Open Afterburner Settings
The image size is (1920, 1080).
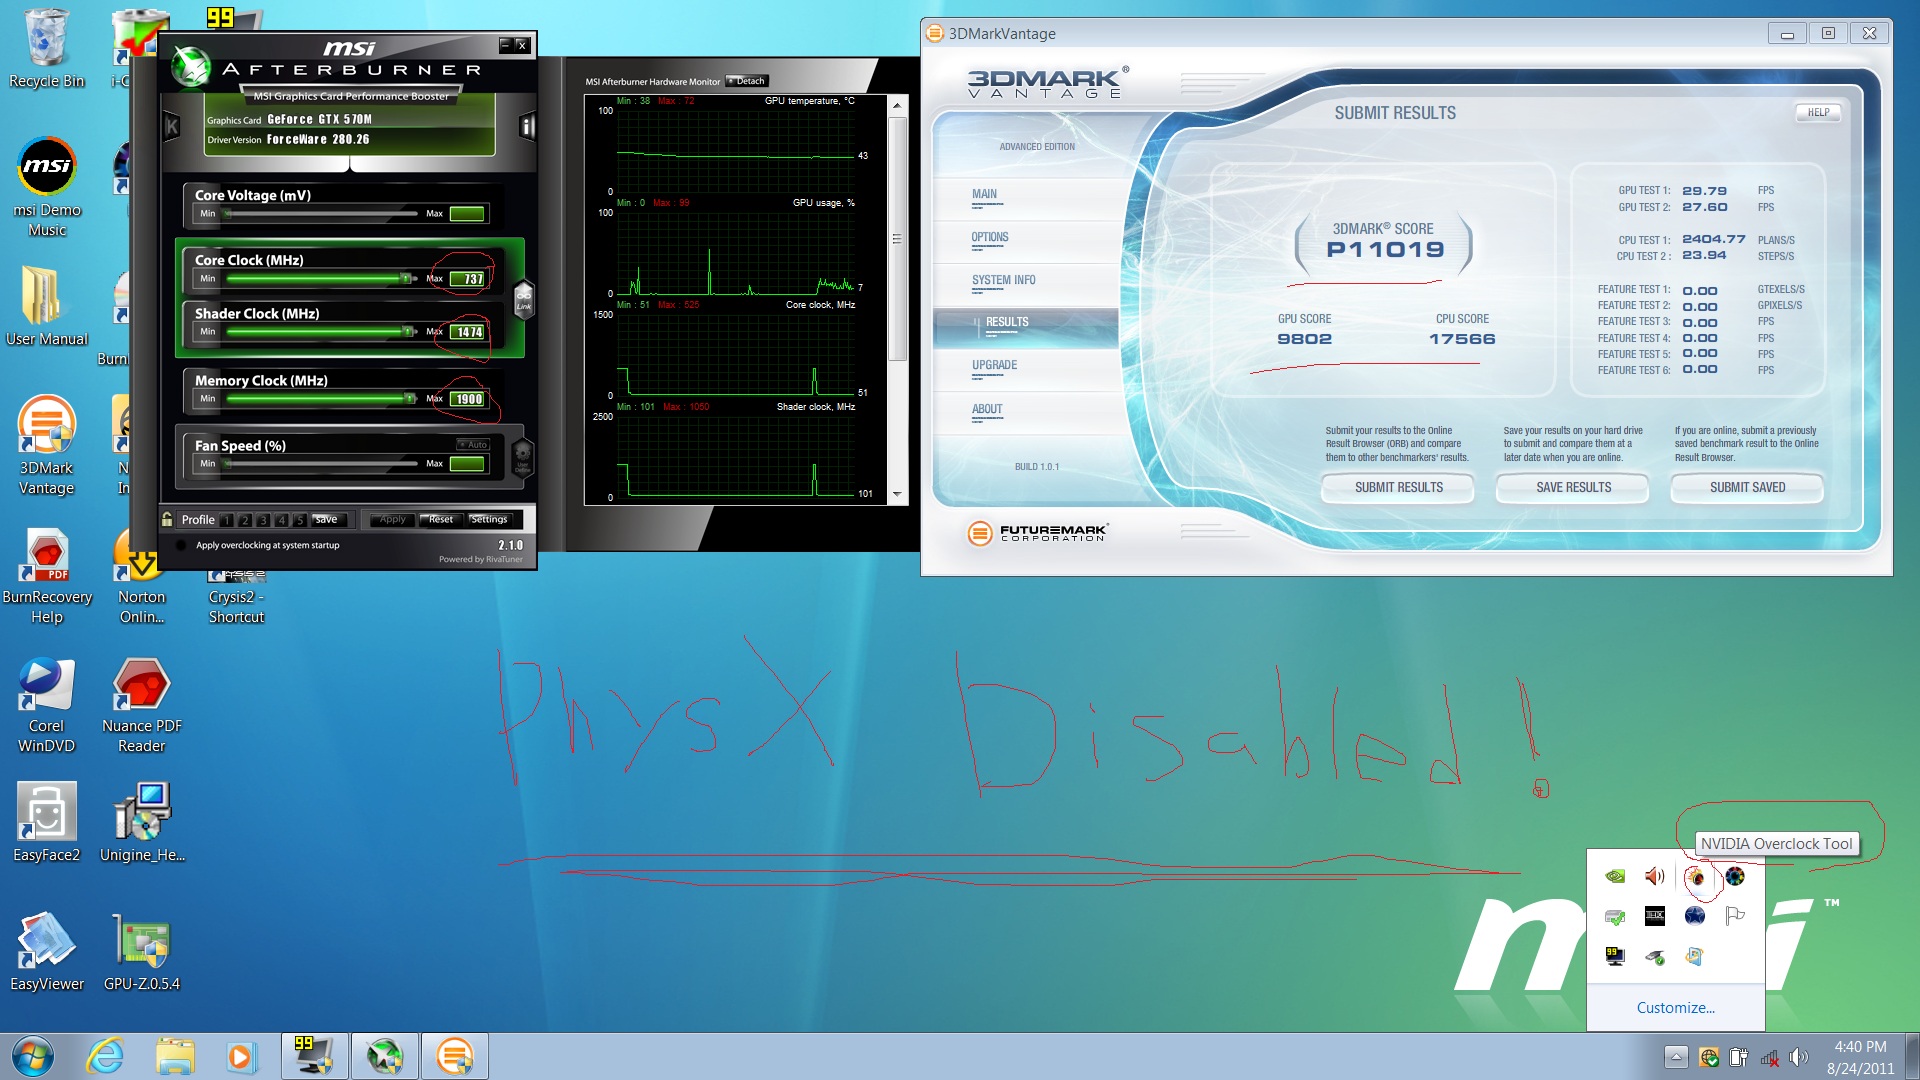(489, 520)
